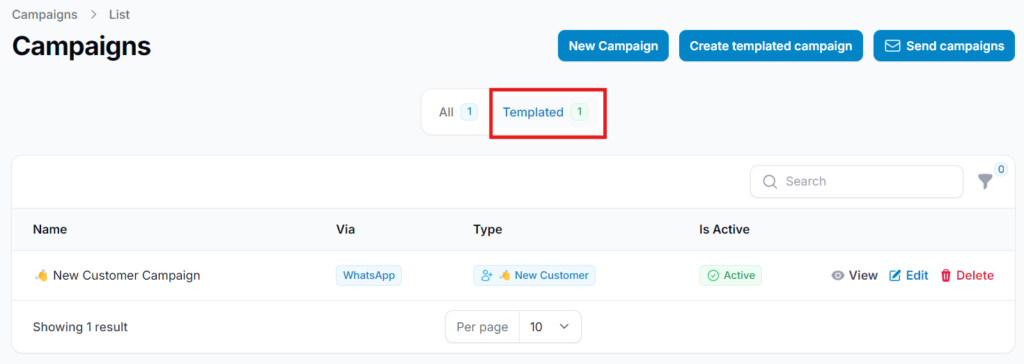Click the filter count badge showing 0
1024x364 pixels.
(x=1001, y=170)
